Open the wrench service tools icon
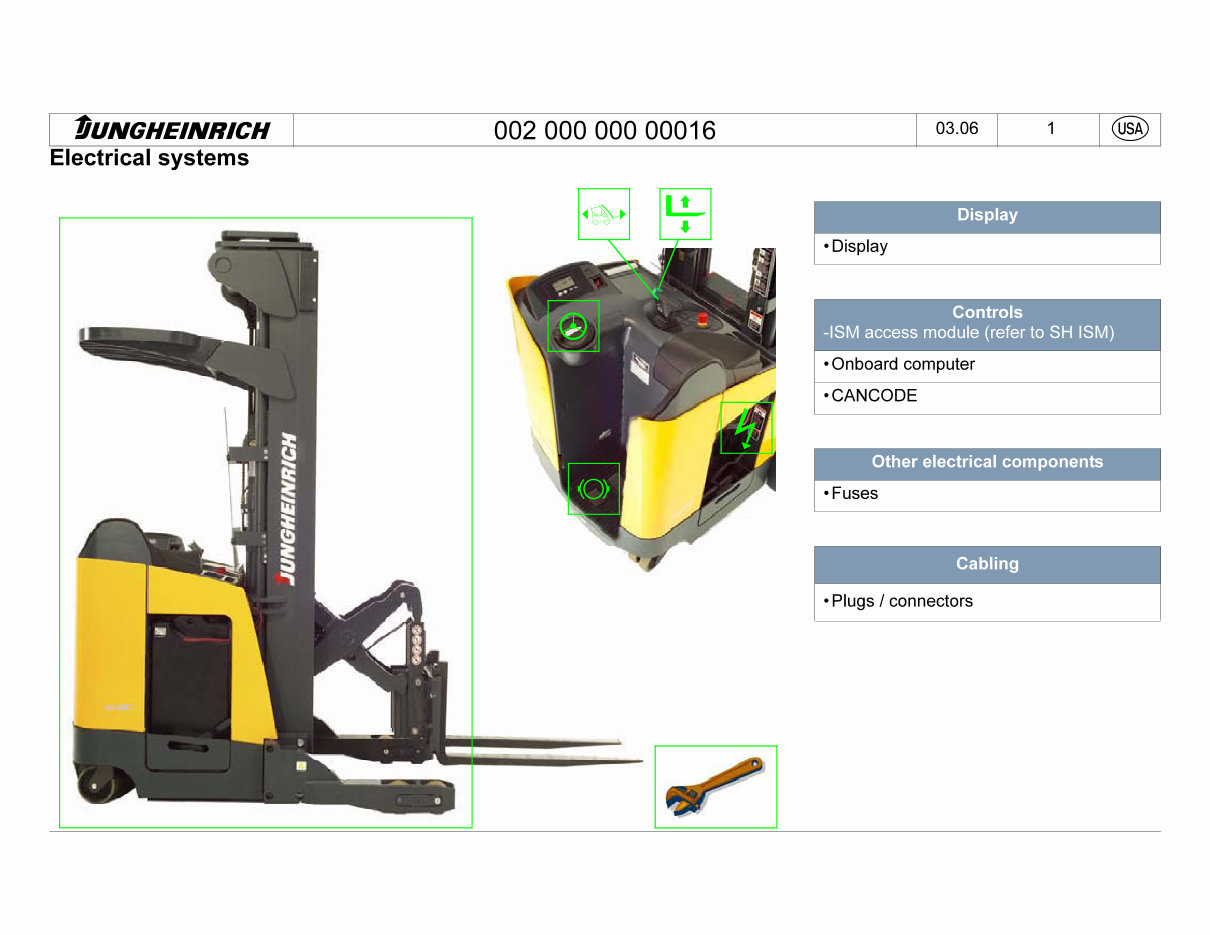 [x=715, y=786]
